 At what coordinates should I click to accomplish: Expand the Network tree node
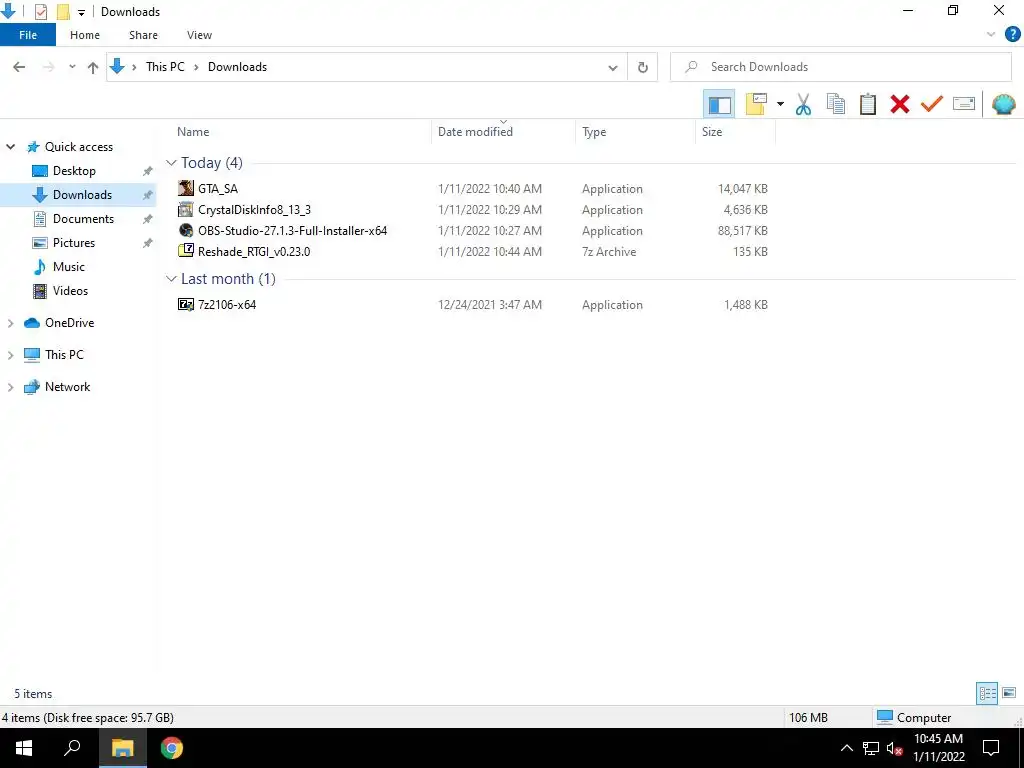pos(10,387)
